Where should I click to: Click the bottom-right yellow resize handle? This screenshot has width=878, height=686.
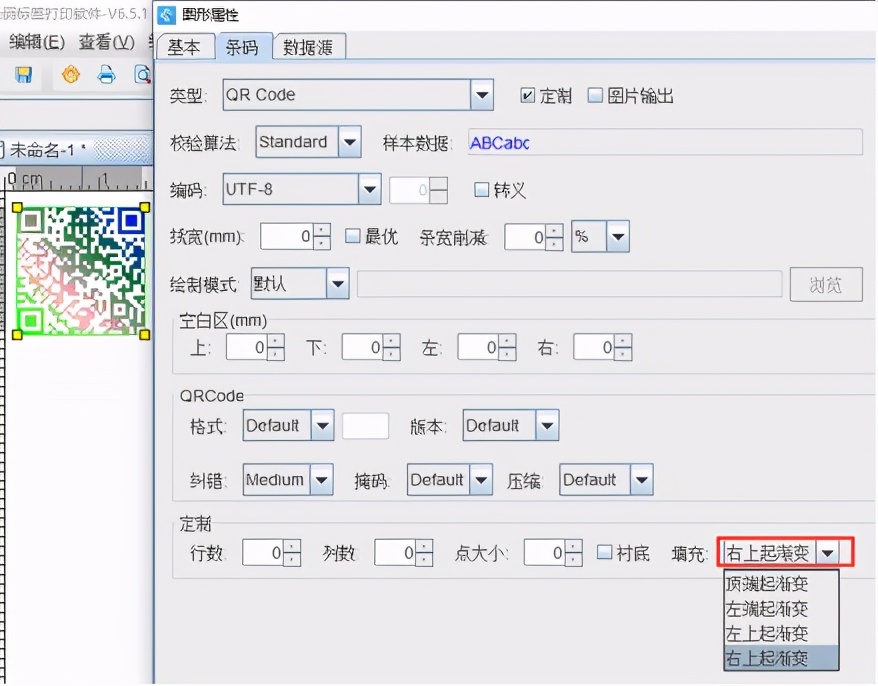[x=144, y=335]
